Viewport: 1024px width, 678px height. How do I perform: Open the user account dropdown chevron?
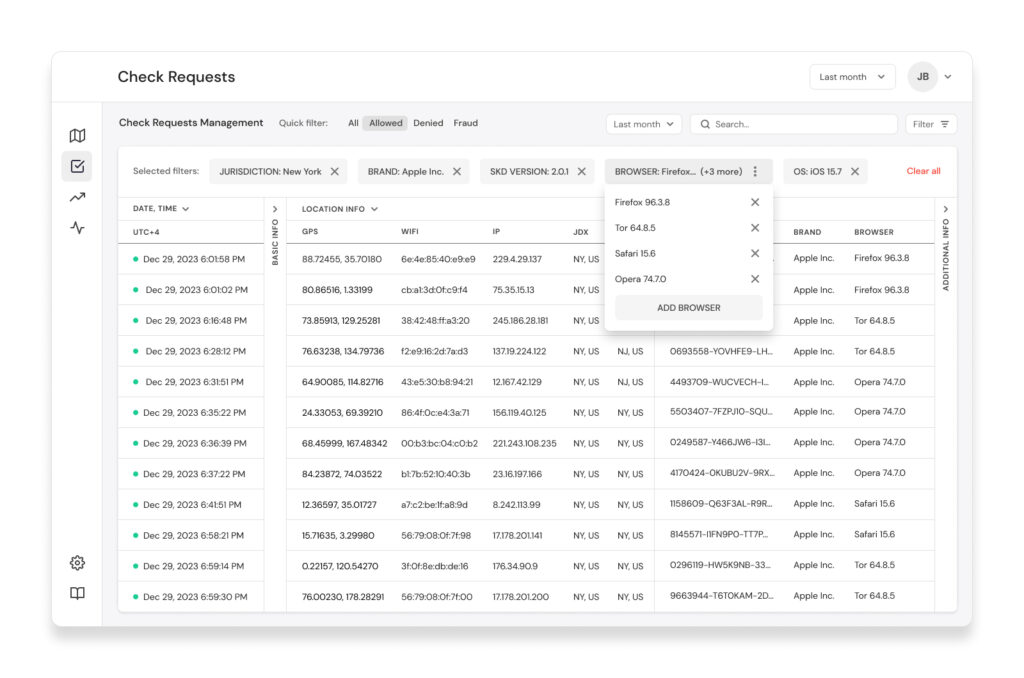948,76
